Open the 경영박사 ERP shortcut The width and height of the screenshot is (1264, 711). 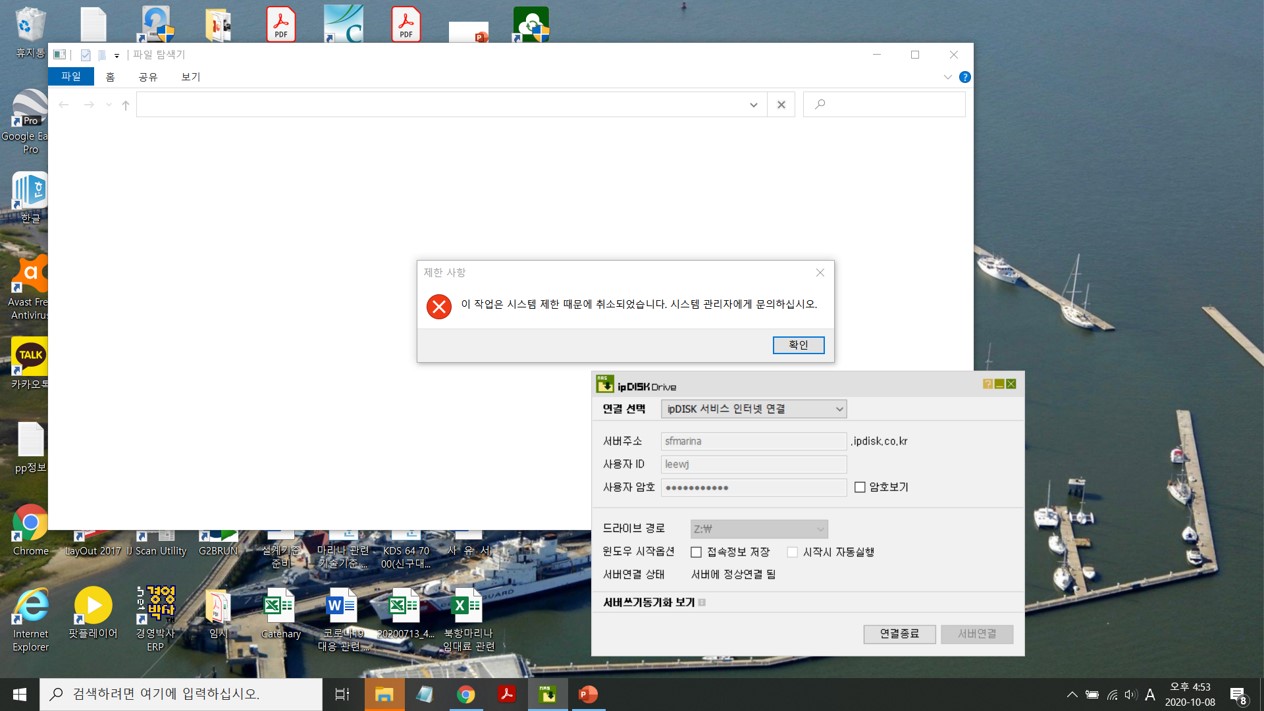(155, 620)
